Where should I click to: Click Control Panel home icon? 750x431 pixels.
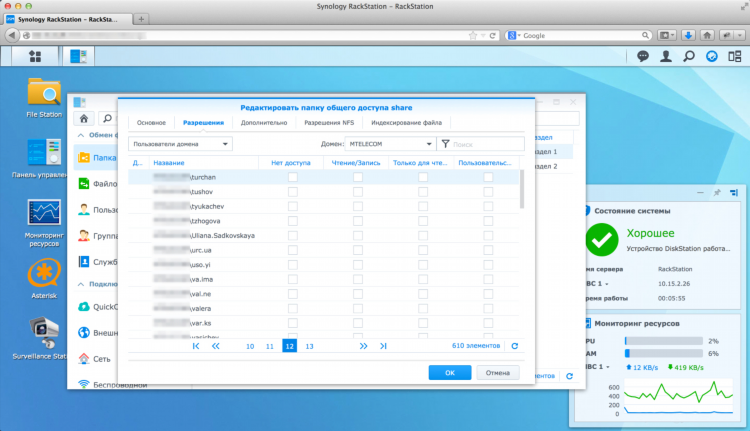(x=84, y=118)
